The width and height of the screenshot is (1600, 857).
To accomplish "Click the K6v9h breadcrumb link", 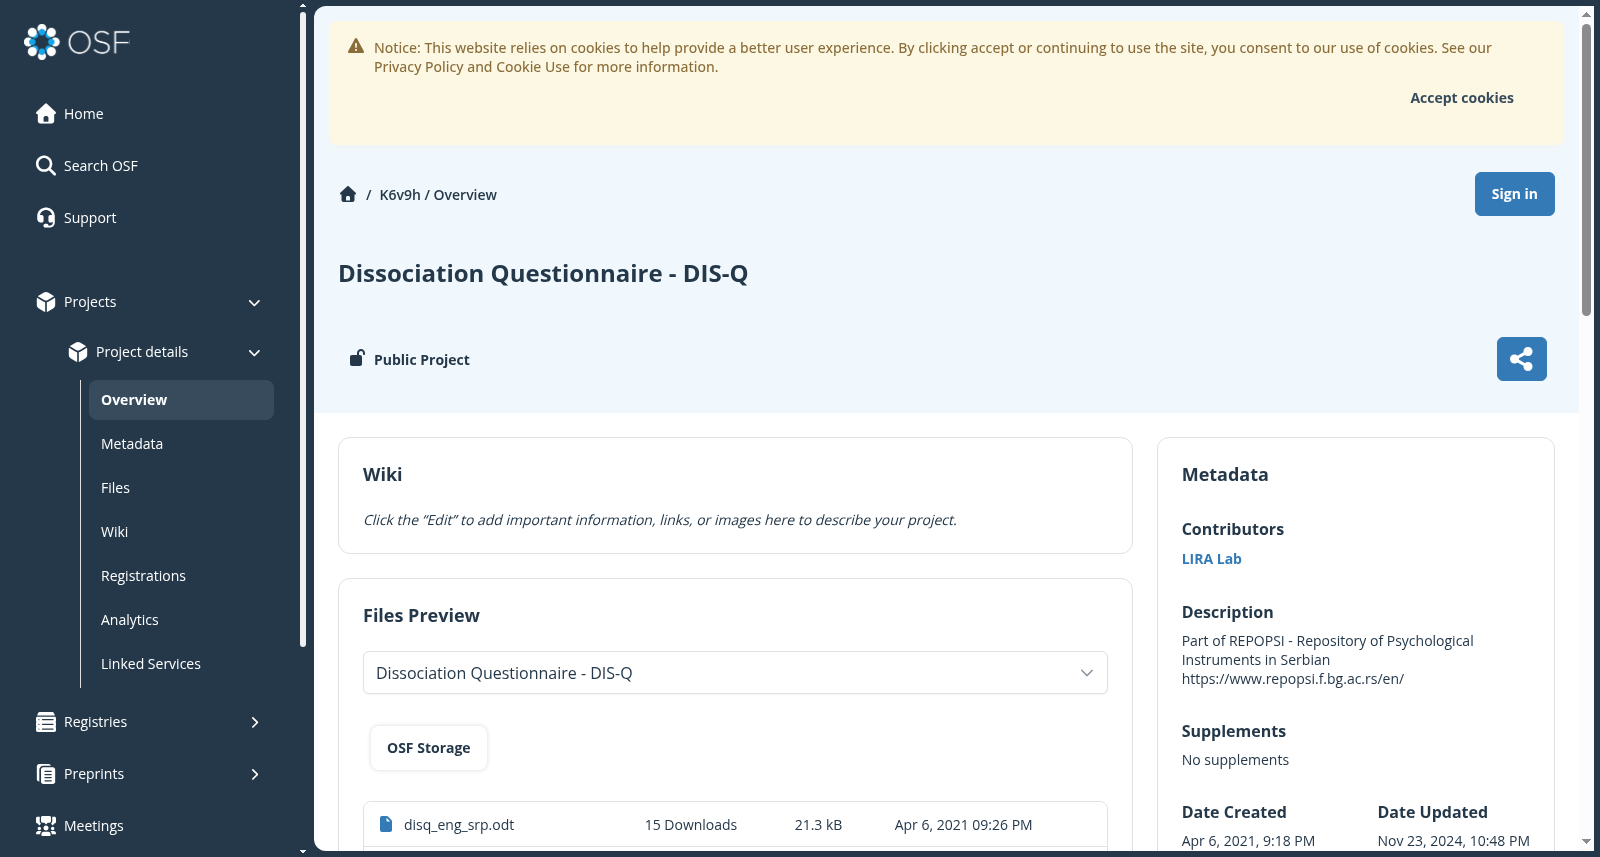I will coord(400,195).
